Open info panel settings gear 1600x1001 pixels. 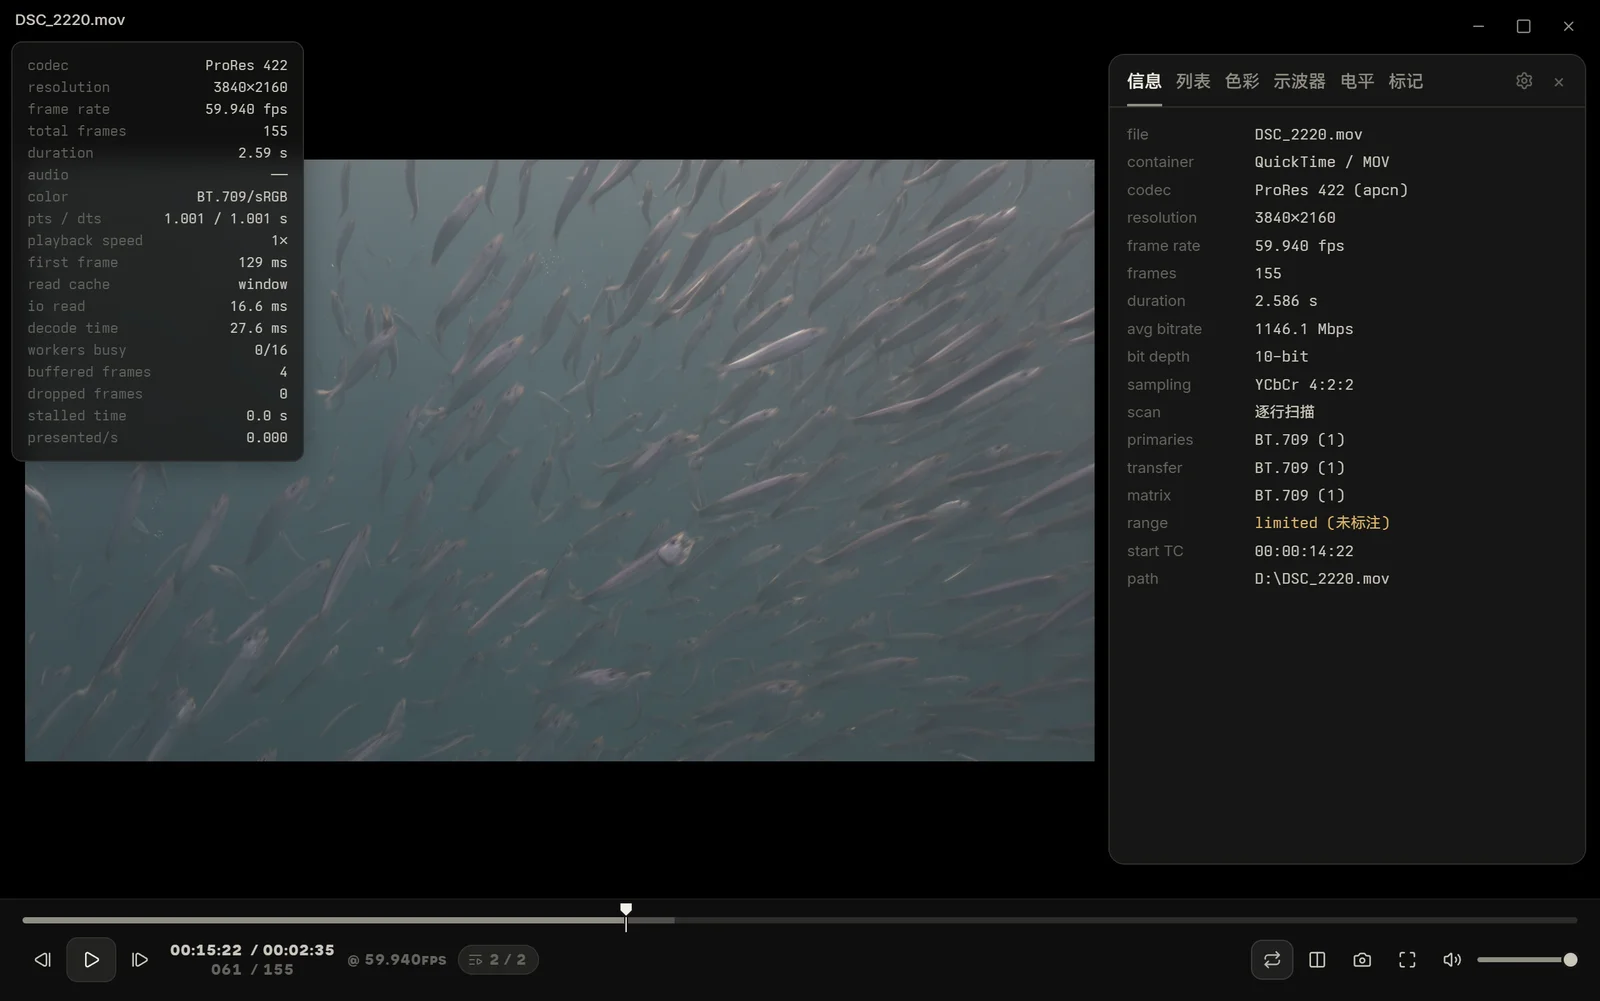point(1524,81)
